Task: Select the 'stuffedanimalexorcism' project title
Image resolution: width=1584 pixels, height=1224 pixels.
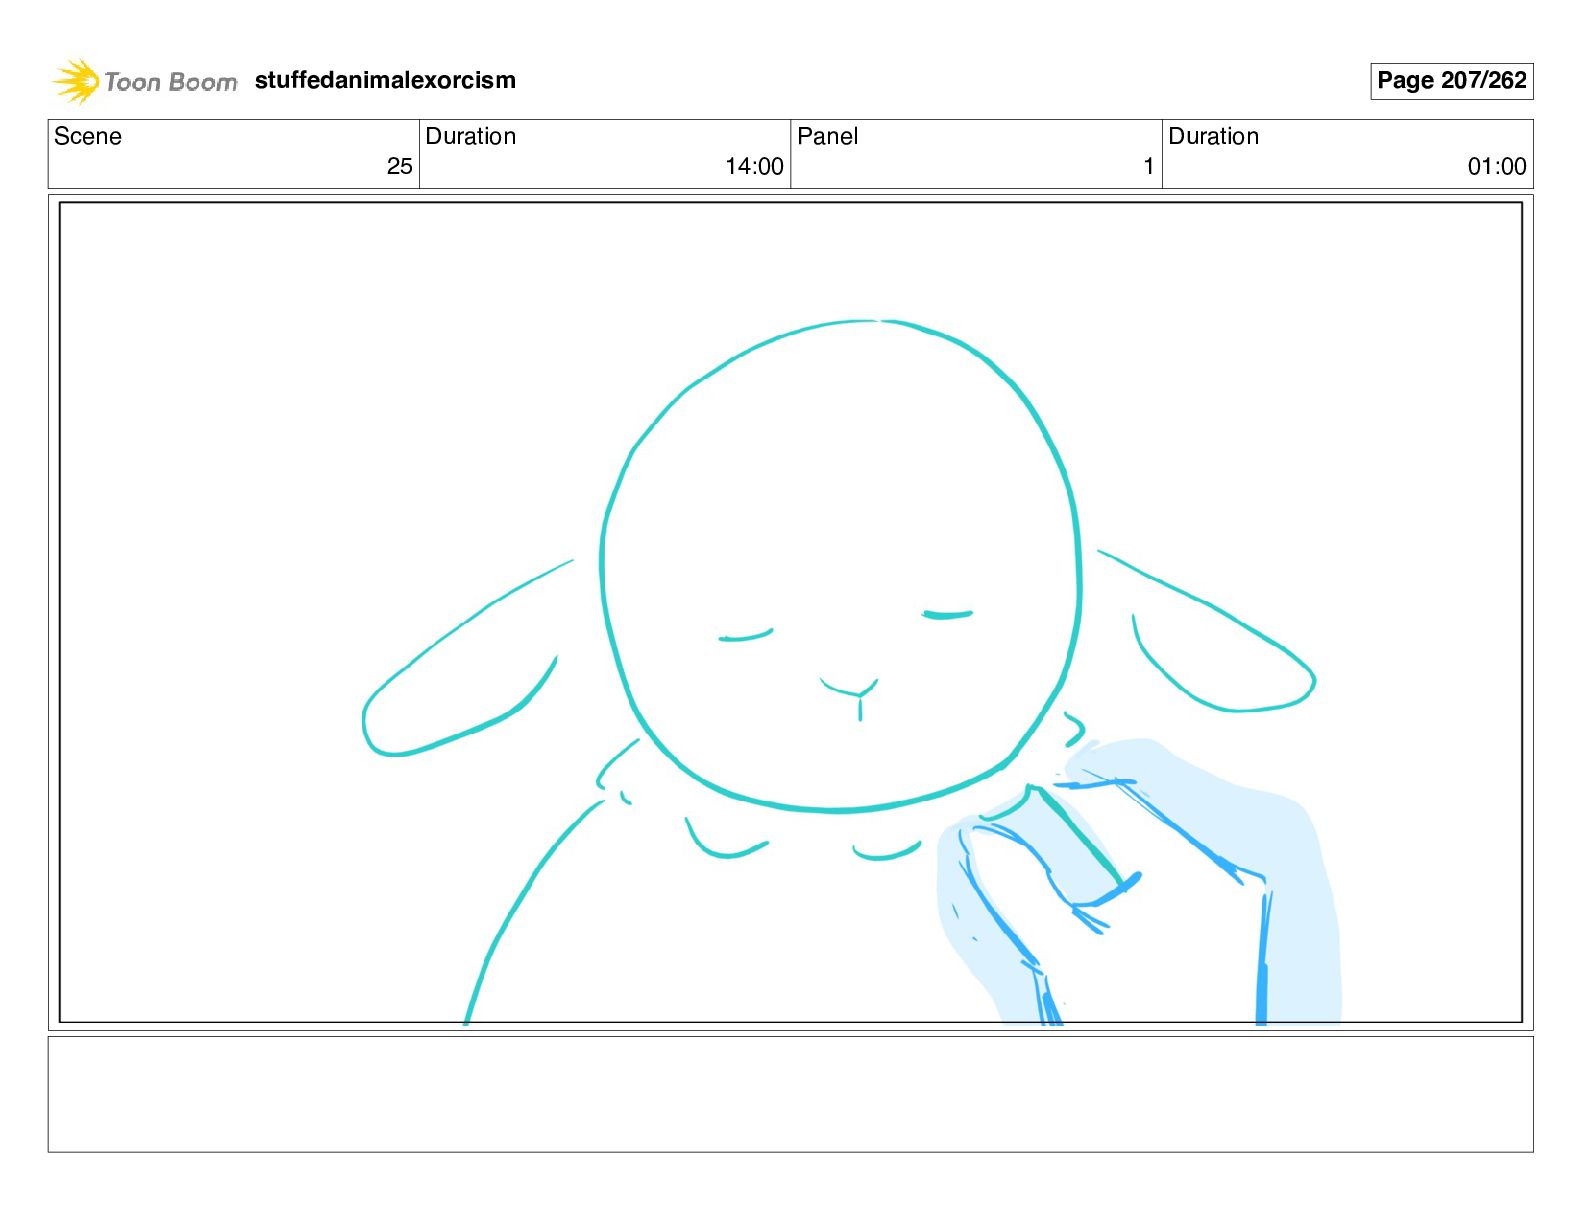Action: click(385, 80)
